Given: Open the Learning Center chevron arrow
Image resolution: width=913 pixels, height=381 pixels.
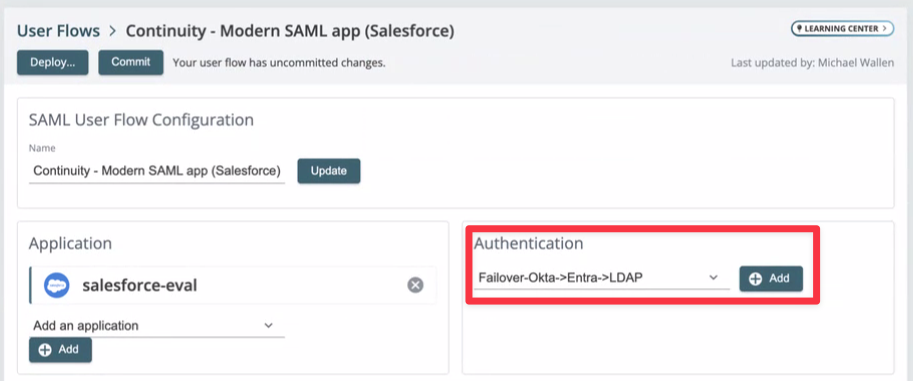Looking at the screenshot, I should [x=885, y=27].
